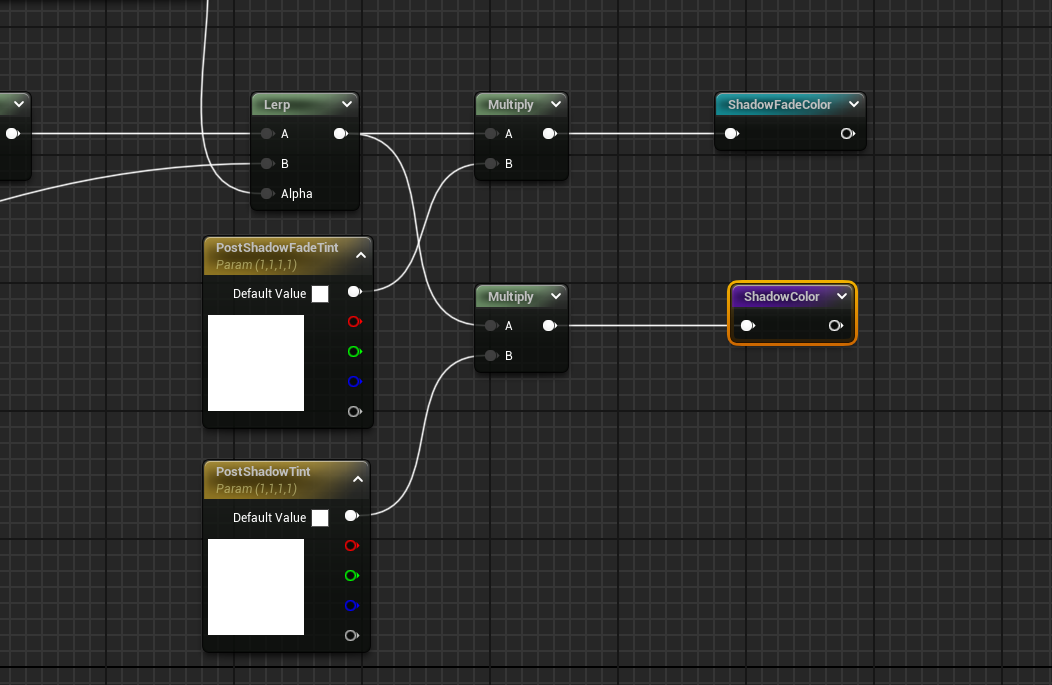Image resolution: width=1052 pixels, height=685 pixels.
Task: Select the PostShadowTint node title
Action: point(263,472)
